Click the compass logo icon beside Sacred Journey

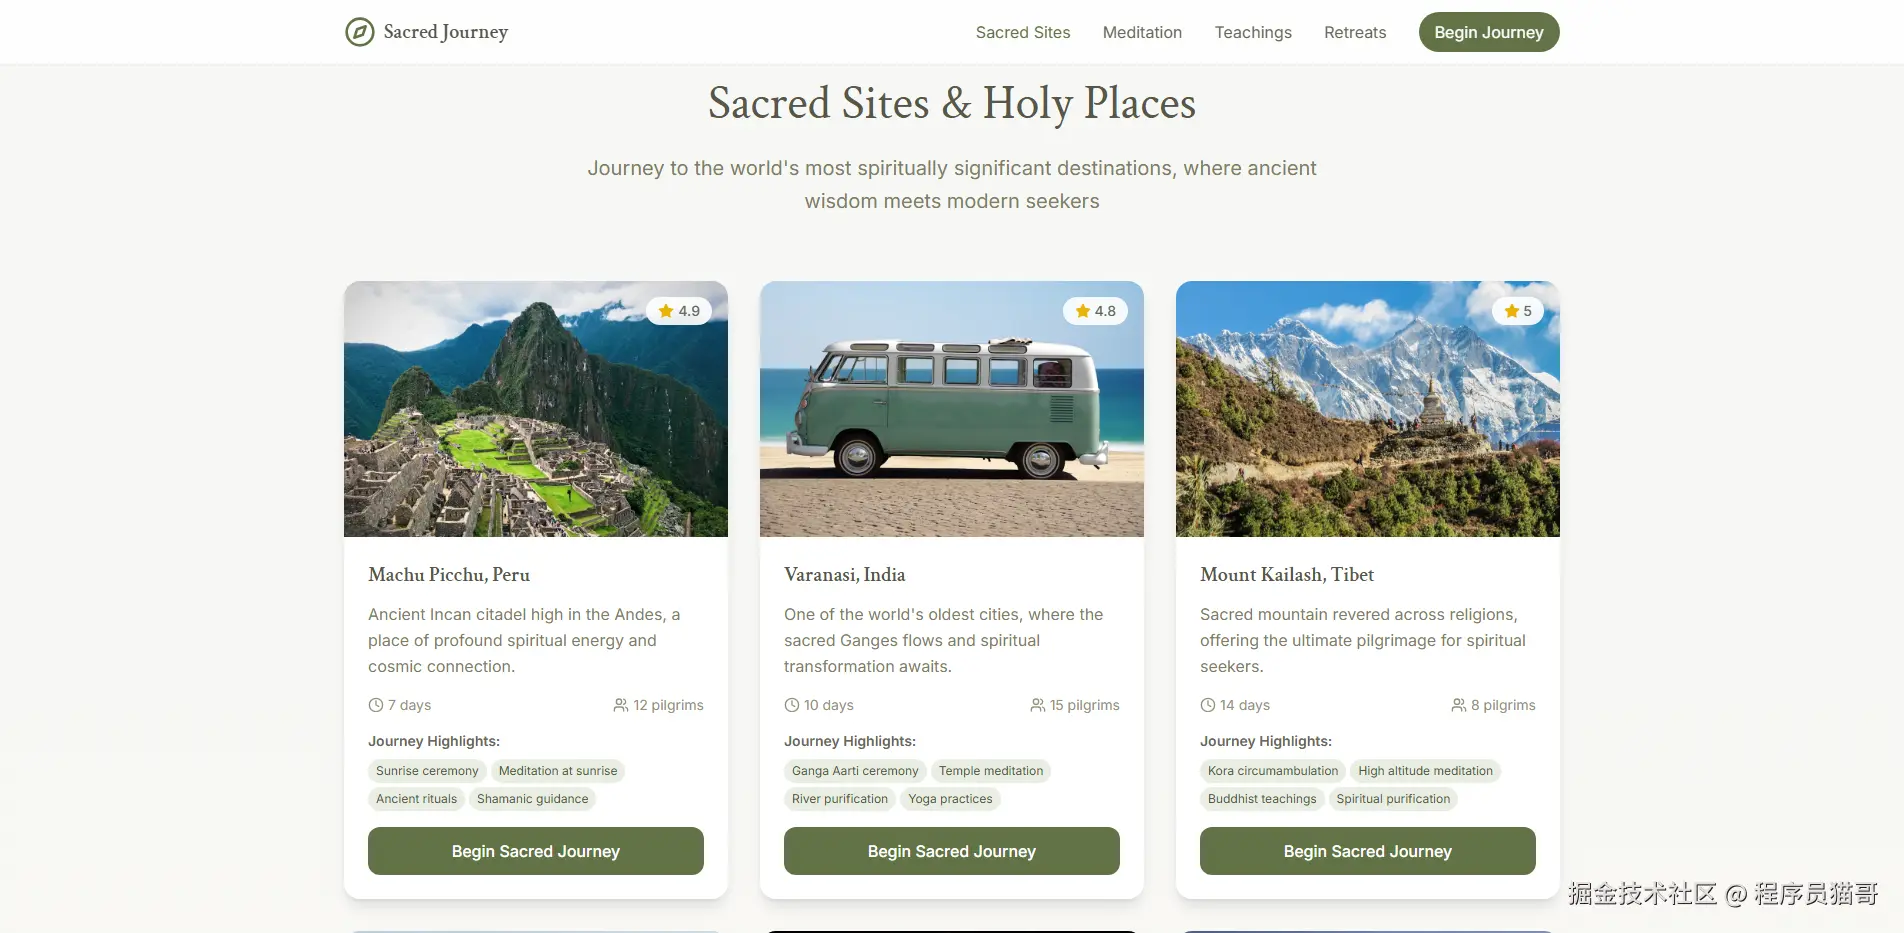360,32
